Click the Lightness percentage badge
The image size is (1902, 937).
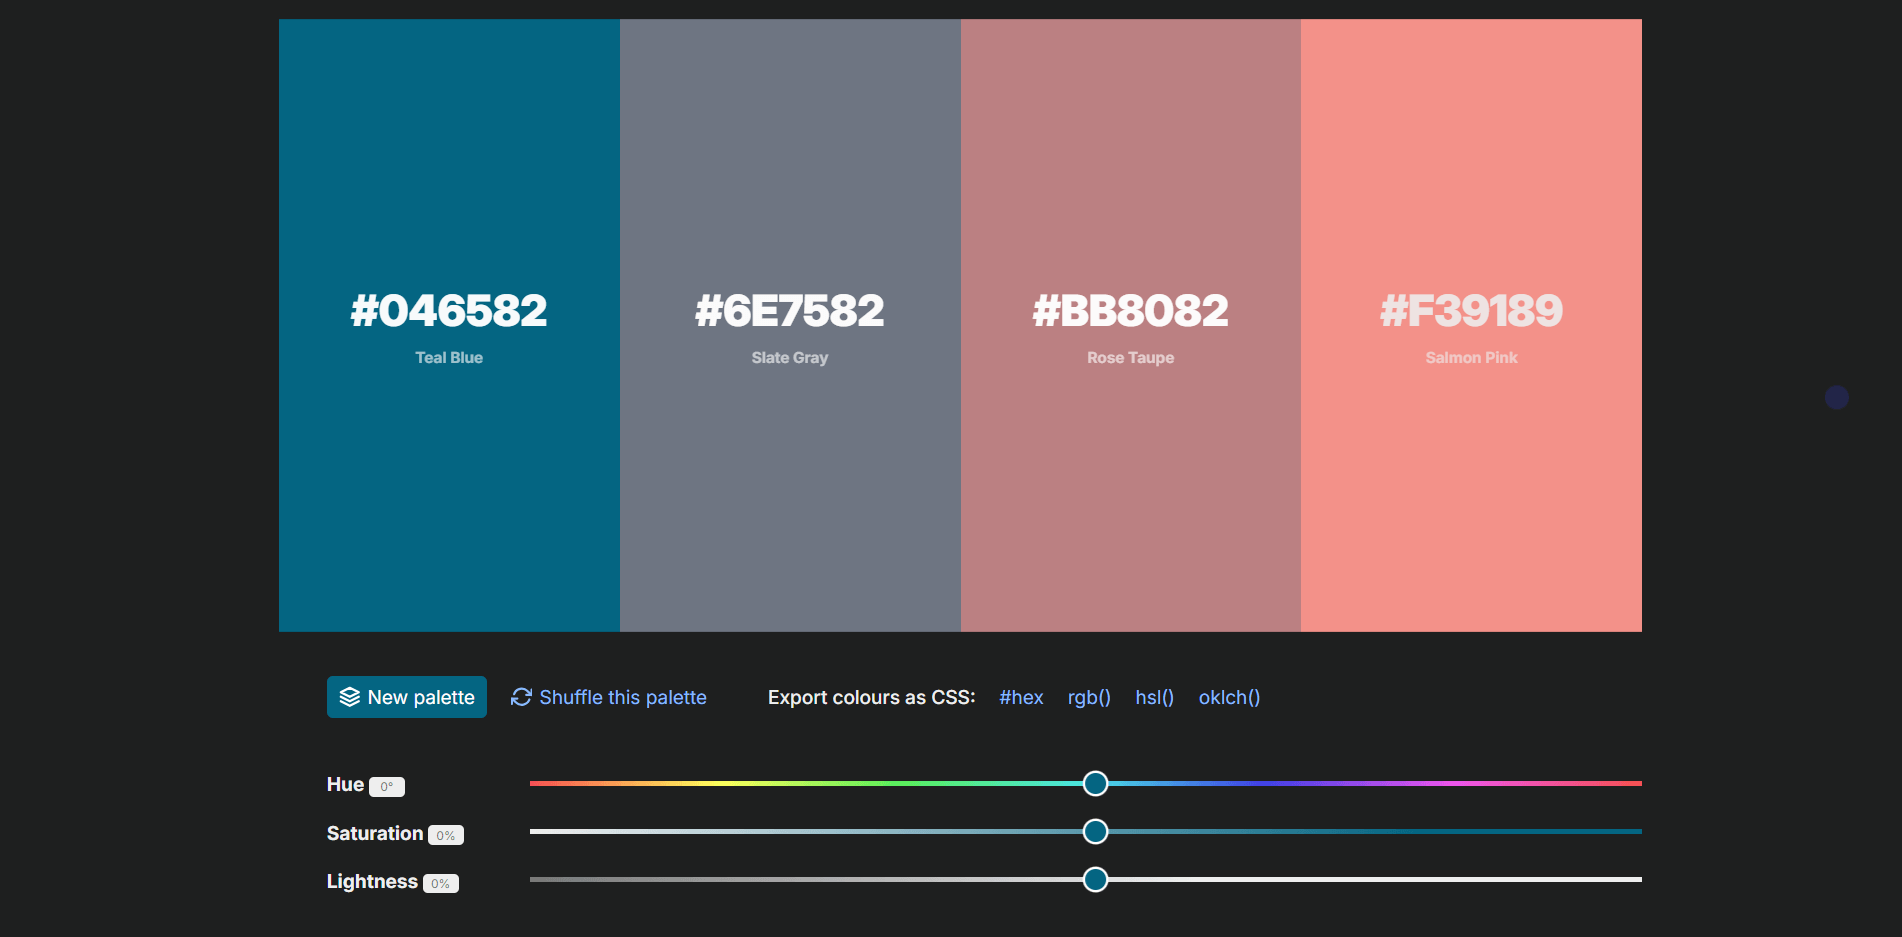pos(440,882)
